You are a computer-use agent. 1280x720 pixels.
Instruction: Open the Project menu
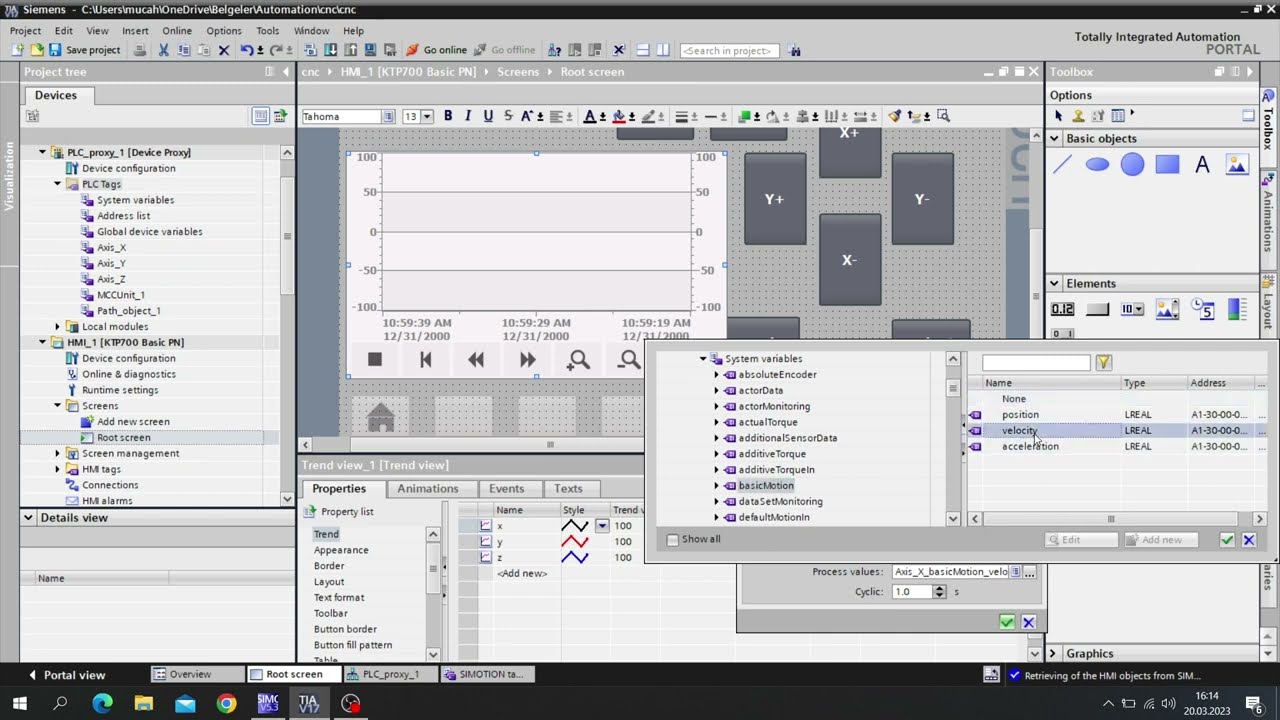(x=26, y=31)
